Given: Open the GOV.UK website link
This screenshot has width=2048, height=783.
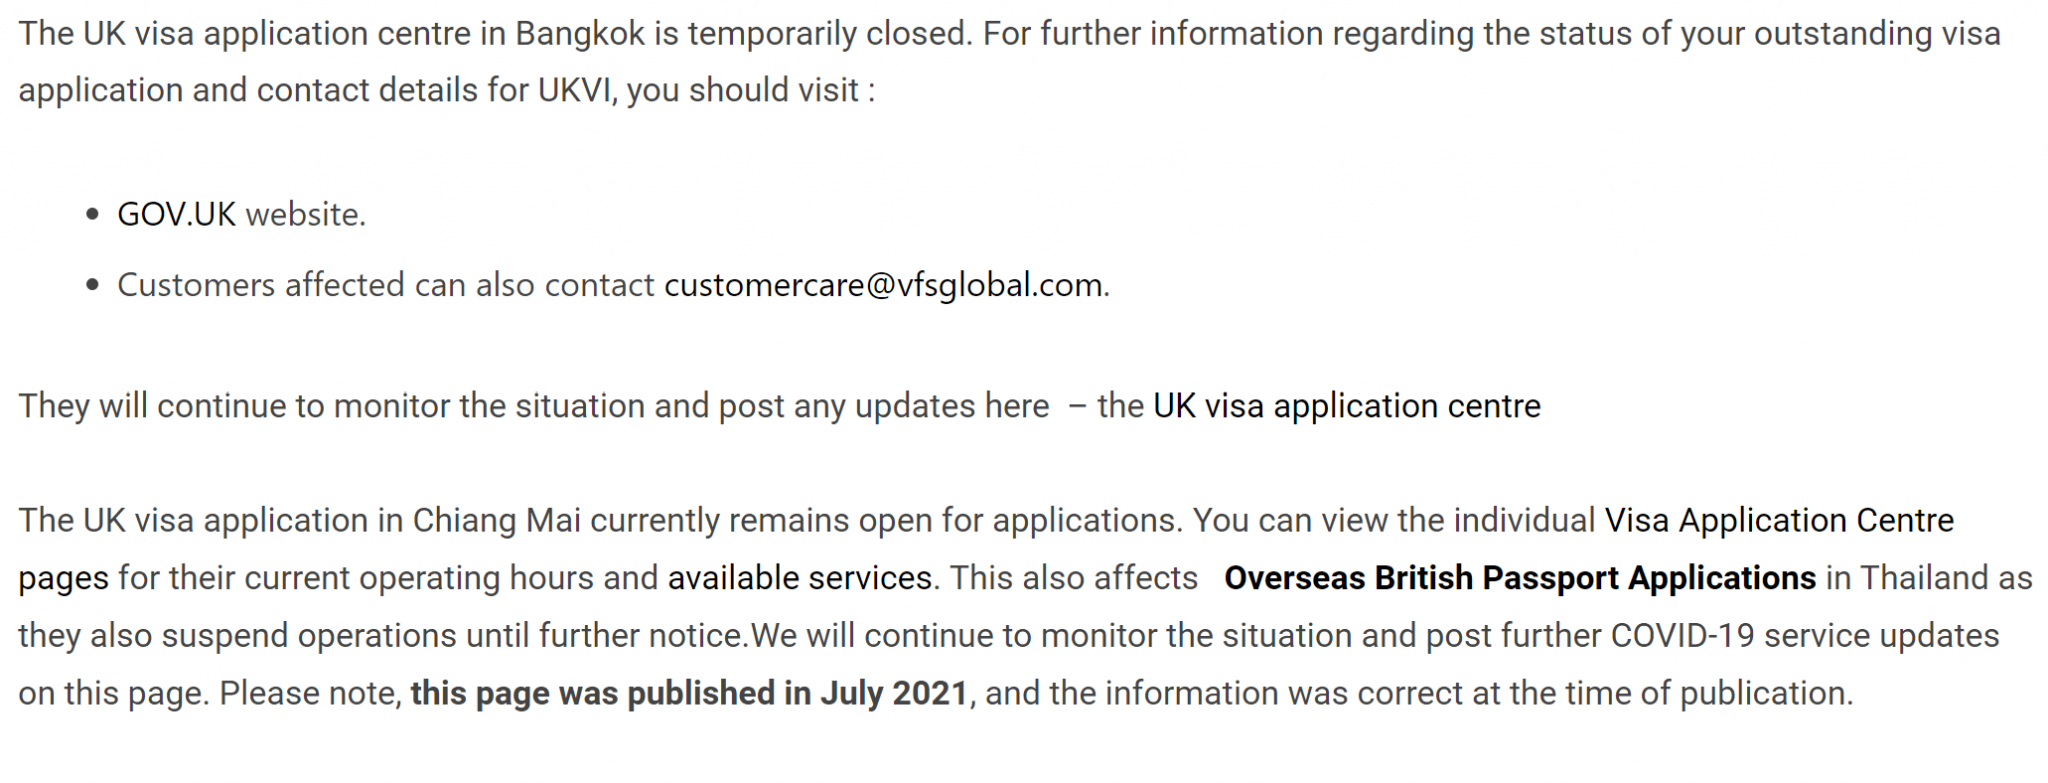Looking at the screenshot, I should point(176,214).
